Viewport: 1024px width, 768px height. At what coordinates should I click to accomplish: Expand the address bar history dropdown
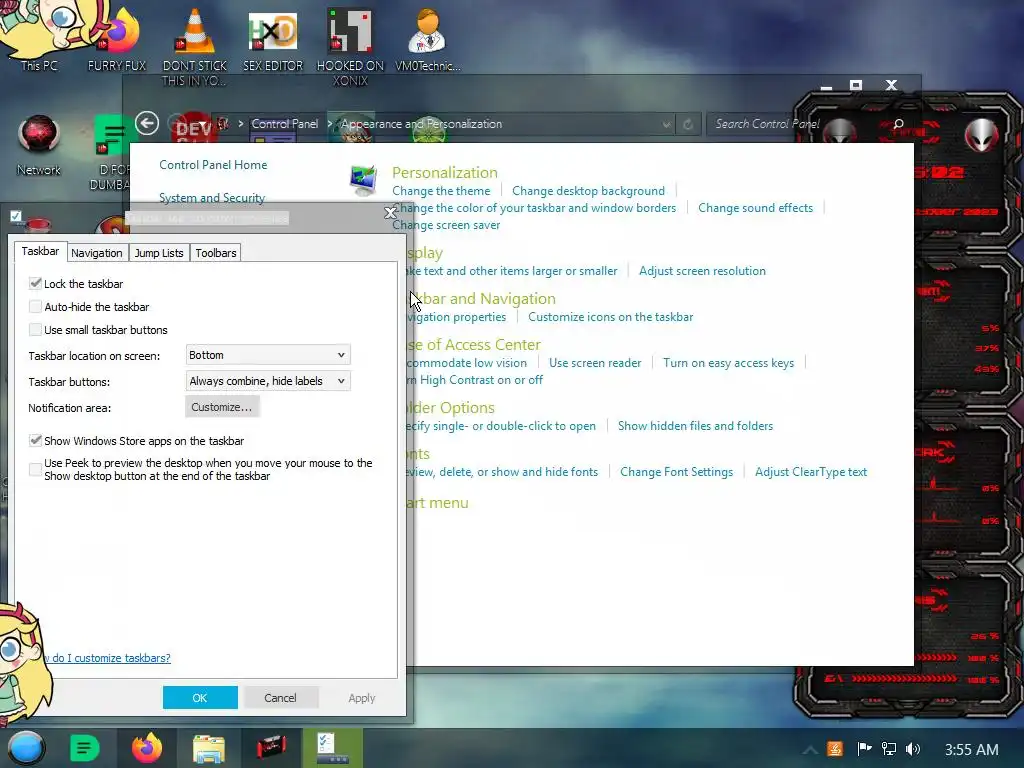click(x=665, y=124)
